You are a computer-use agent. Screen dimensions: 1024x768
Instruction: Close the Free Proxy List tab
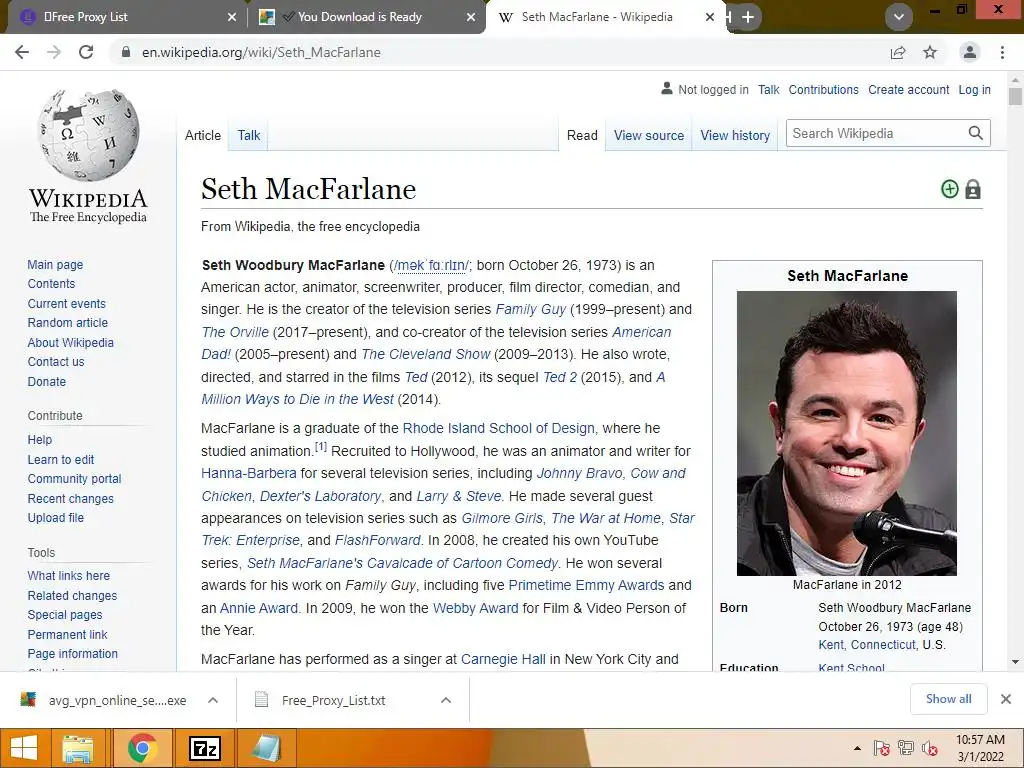click(x=232, y=17)
